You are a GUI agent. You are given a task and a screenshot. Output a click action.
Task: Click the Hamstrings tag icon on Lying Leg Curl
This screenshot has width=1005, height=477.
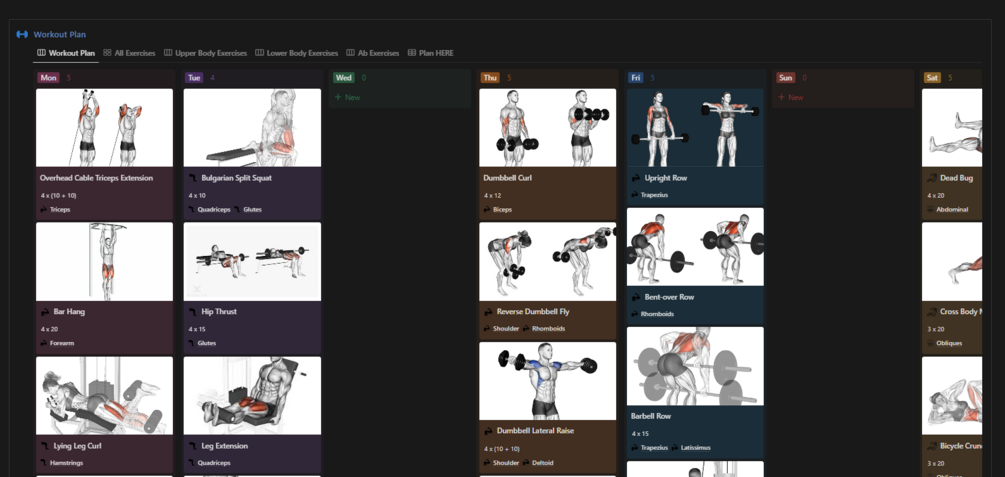click(44, 463)
